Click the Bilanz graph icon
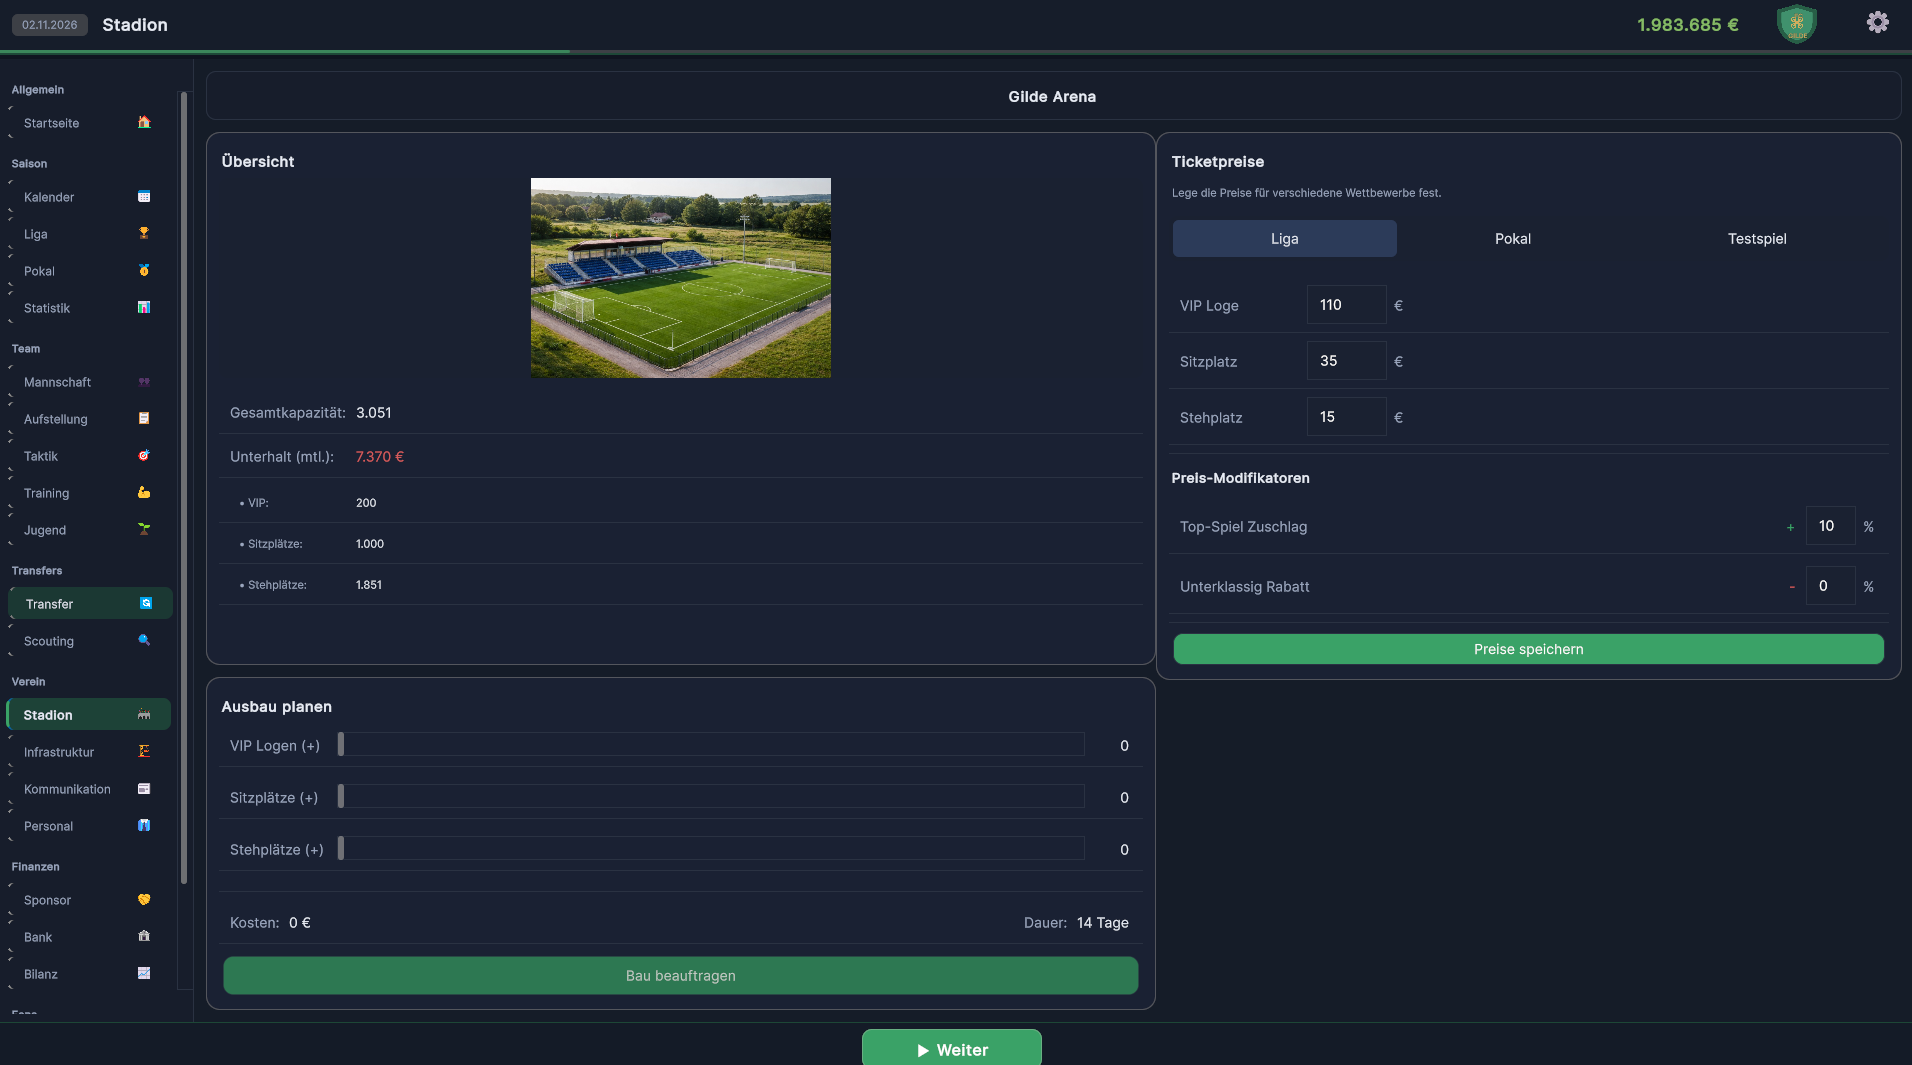Viewport: 1912px width, 1065px height. click(x=144, y=973)
